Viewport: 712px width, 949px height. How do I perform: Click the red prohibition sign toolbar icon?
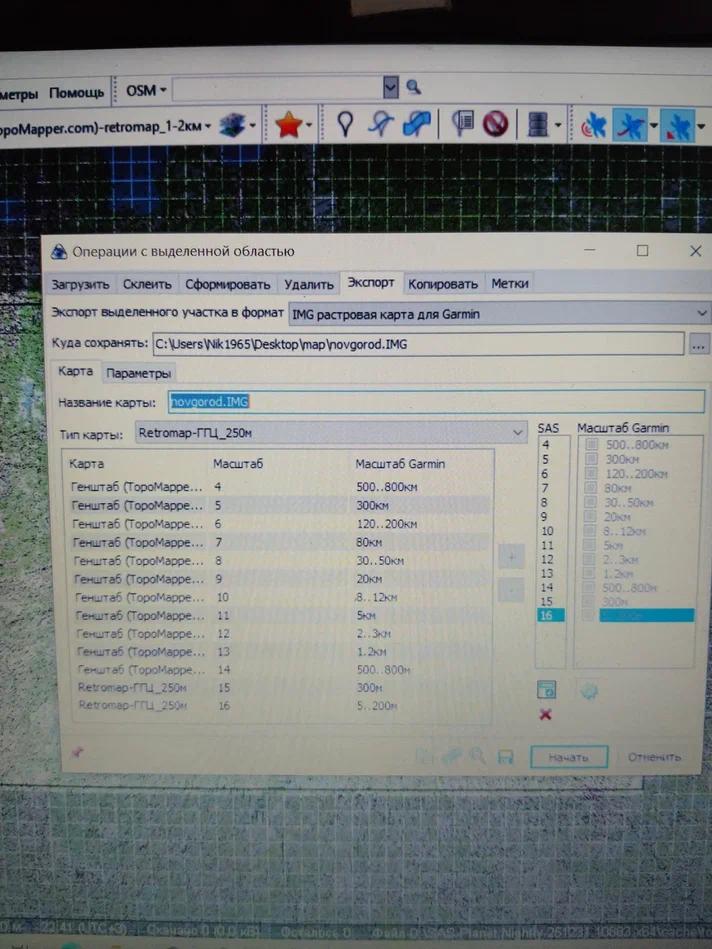pos(495,125)
